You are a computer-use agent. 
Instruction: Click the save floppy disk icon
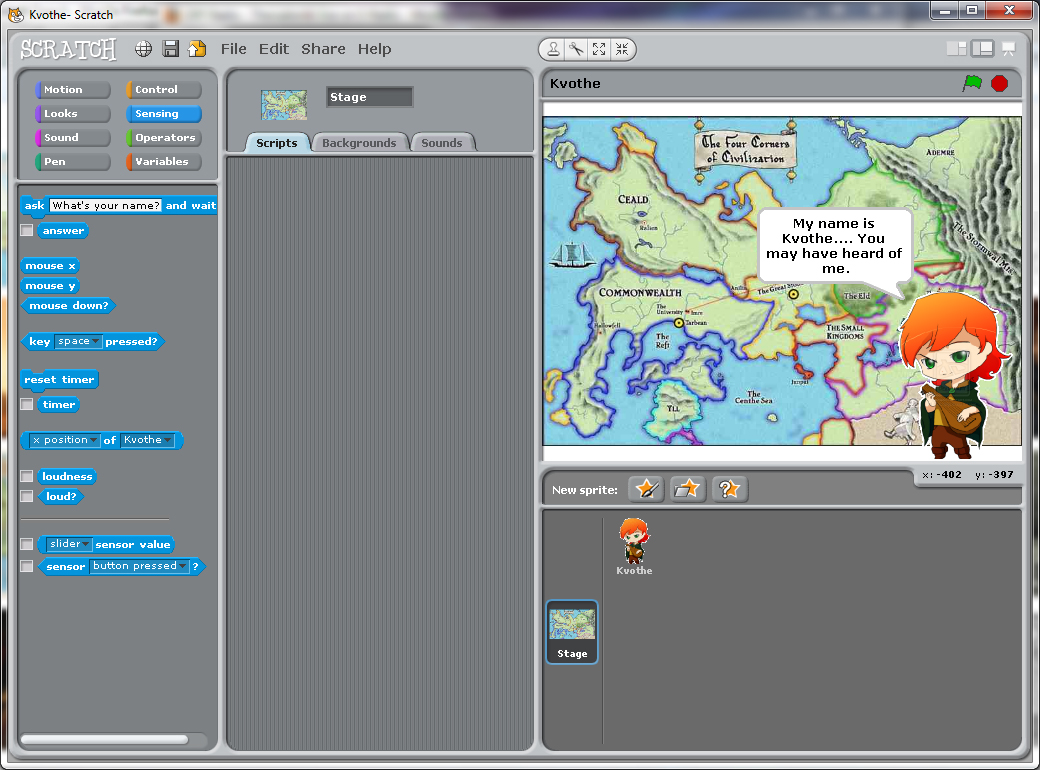pyautogui.click(x=170, y=48)
